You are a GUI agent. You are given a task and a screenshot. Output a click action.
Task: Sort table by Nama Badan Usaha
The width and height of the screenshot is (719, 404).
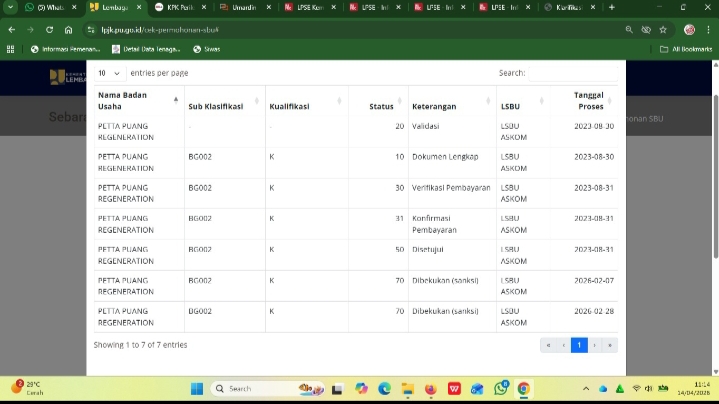click(x=134, y=100)
